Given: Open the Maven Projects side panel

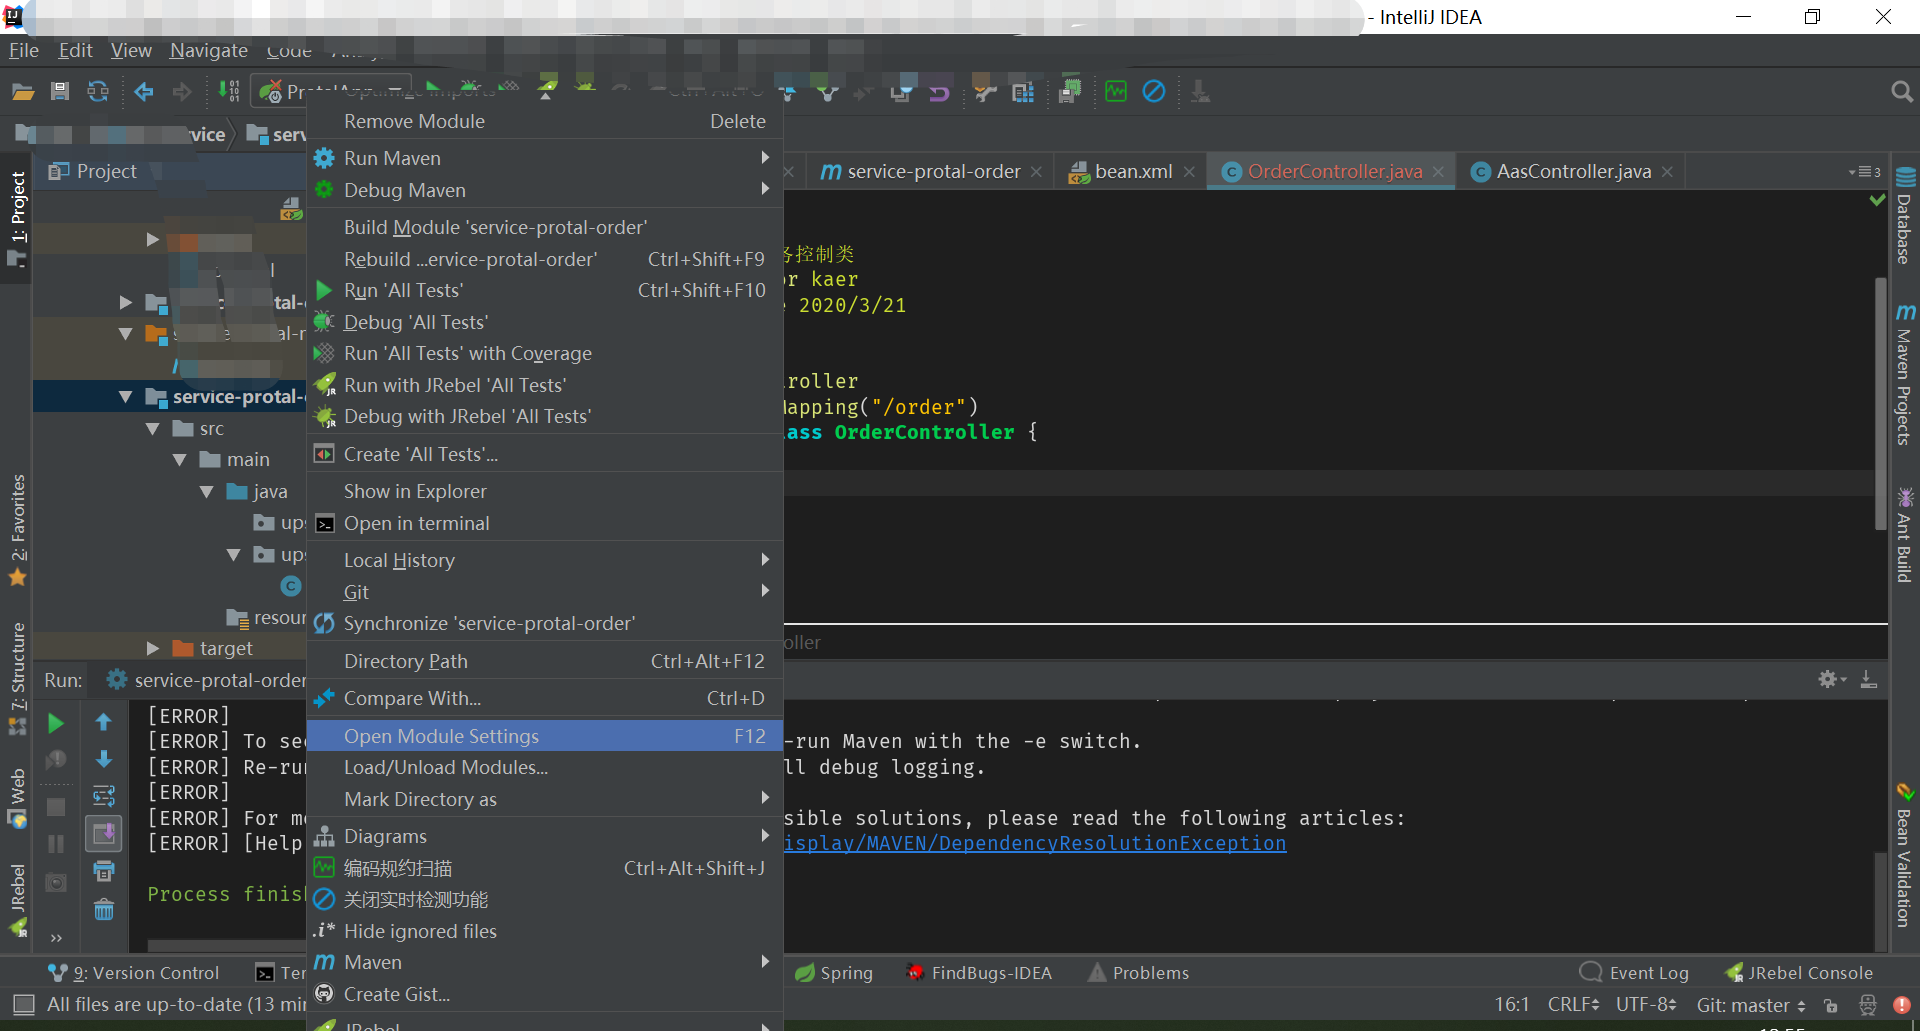Looking at the screenshot, I should click(x=1905, y=374).
